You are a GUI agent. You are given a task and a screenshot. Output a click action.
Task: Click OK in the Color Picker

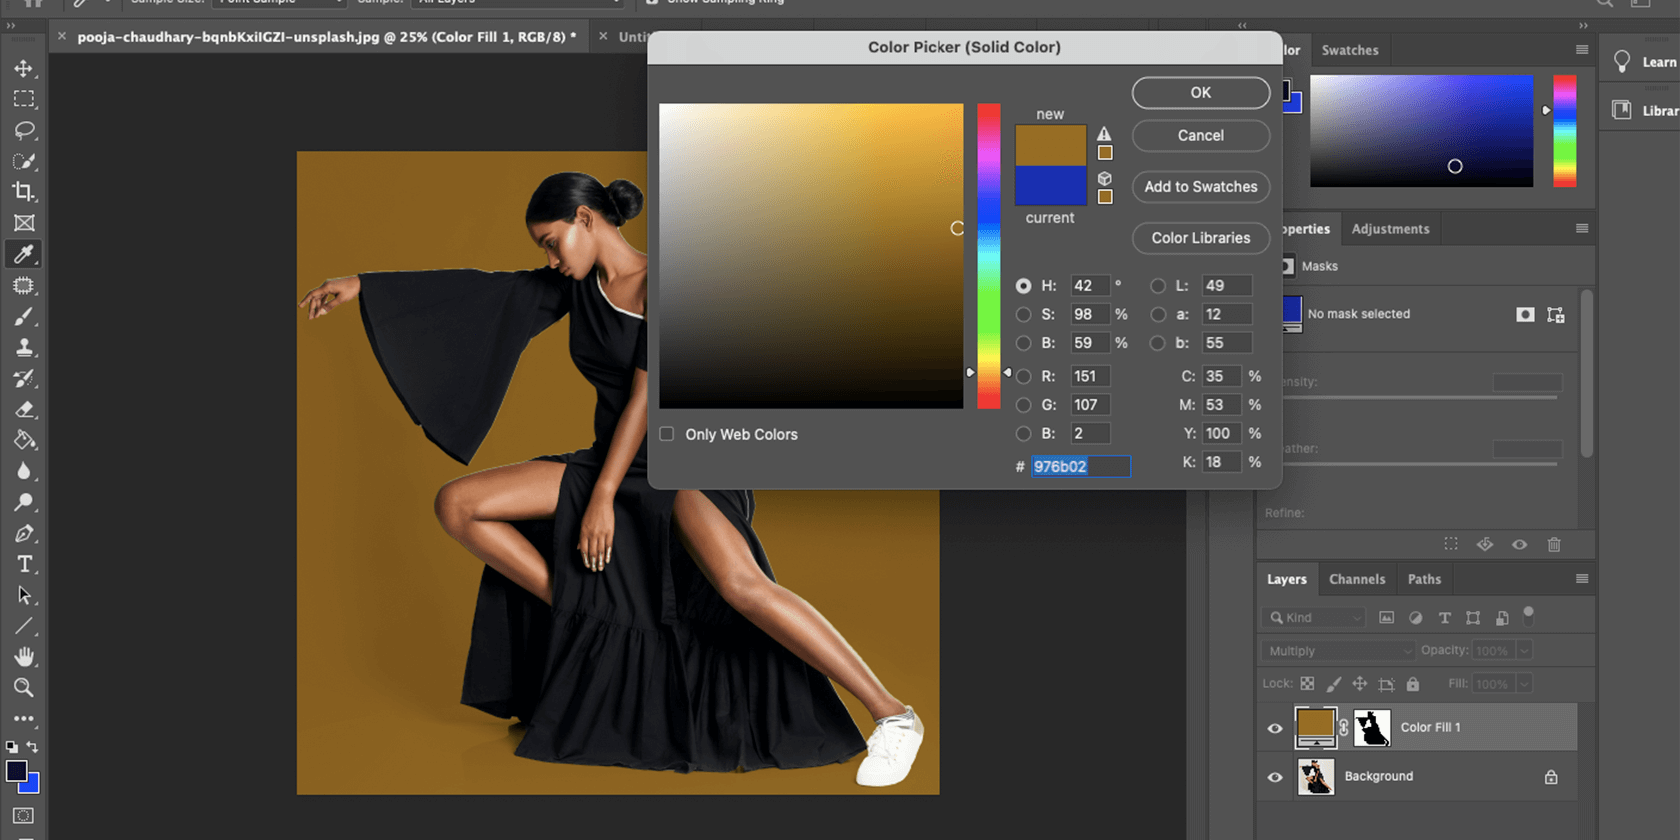coord(1200,93)
